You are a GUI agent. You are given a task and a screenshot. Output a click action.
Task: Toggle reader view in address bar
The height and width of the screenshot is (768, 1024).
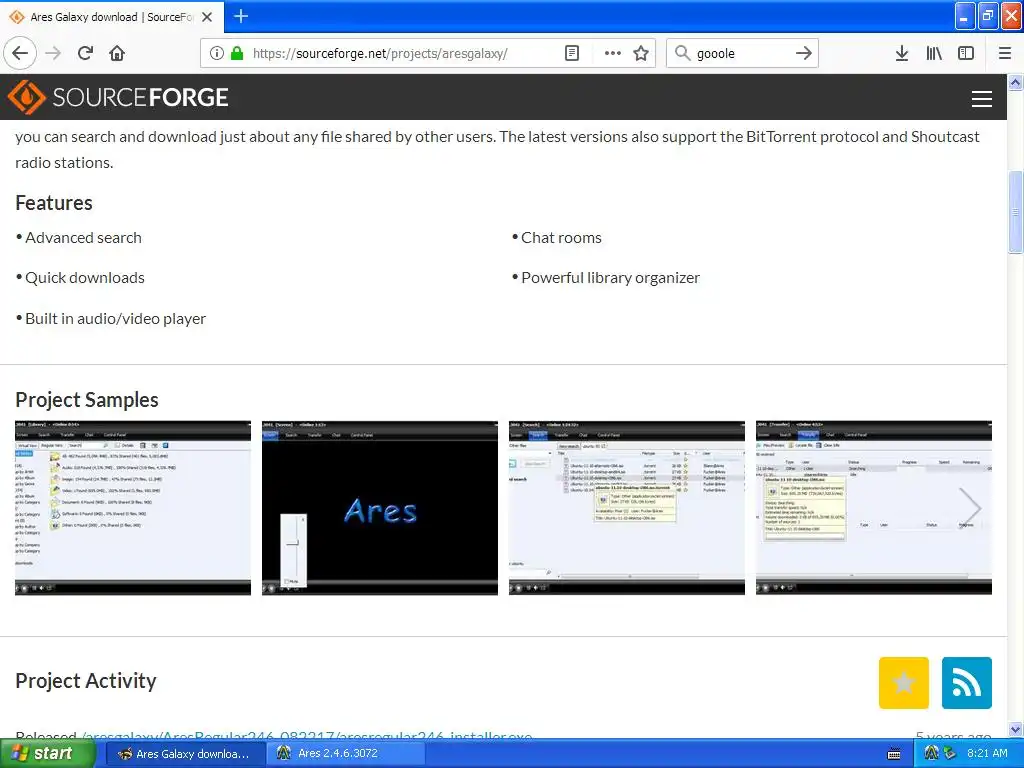coord(572,53)
